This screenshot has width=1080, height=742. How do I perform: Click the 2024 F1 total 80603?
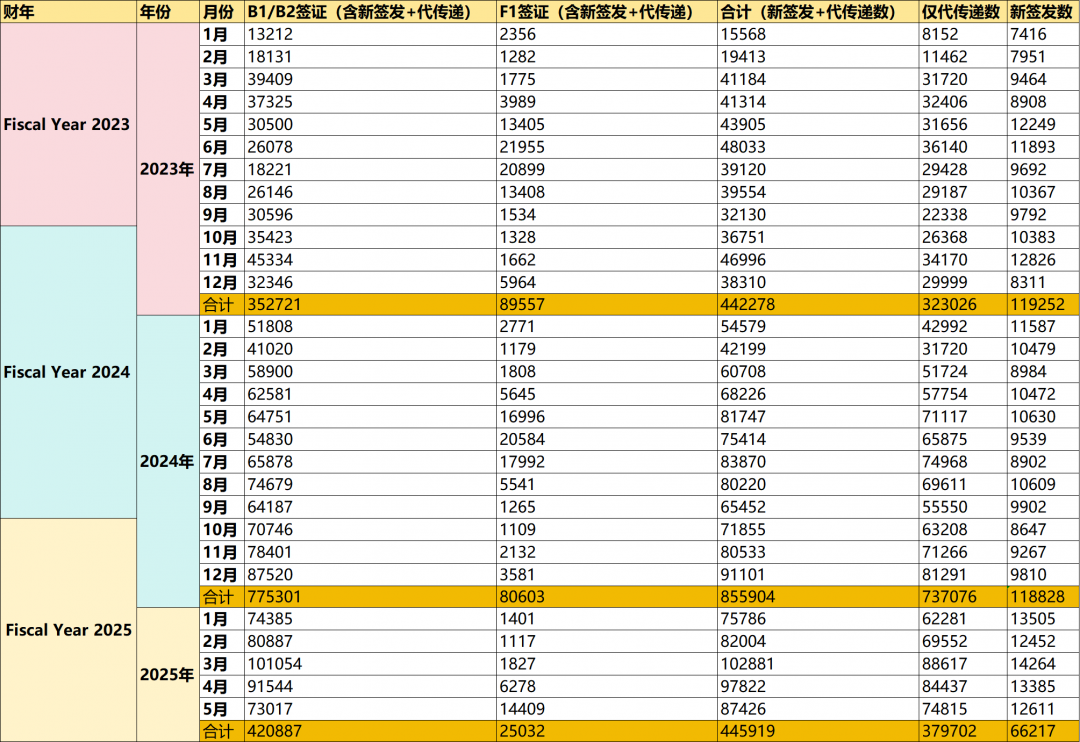tap(523, 597)
